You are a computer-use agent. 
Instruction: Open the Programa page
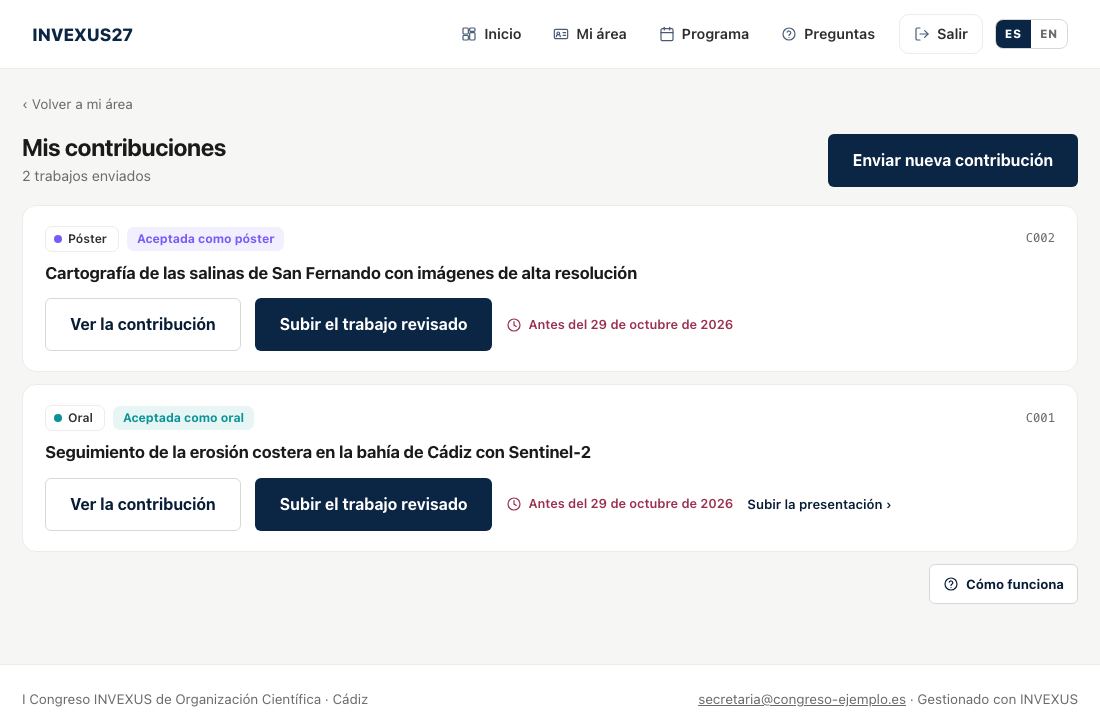704,34
